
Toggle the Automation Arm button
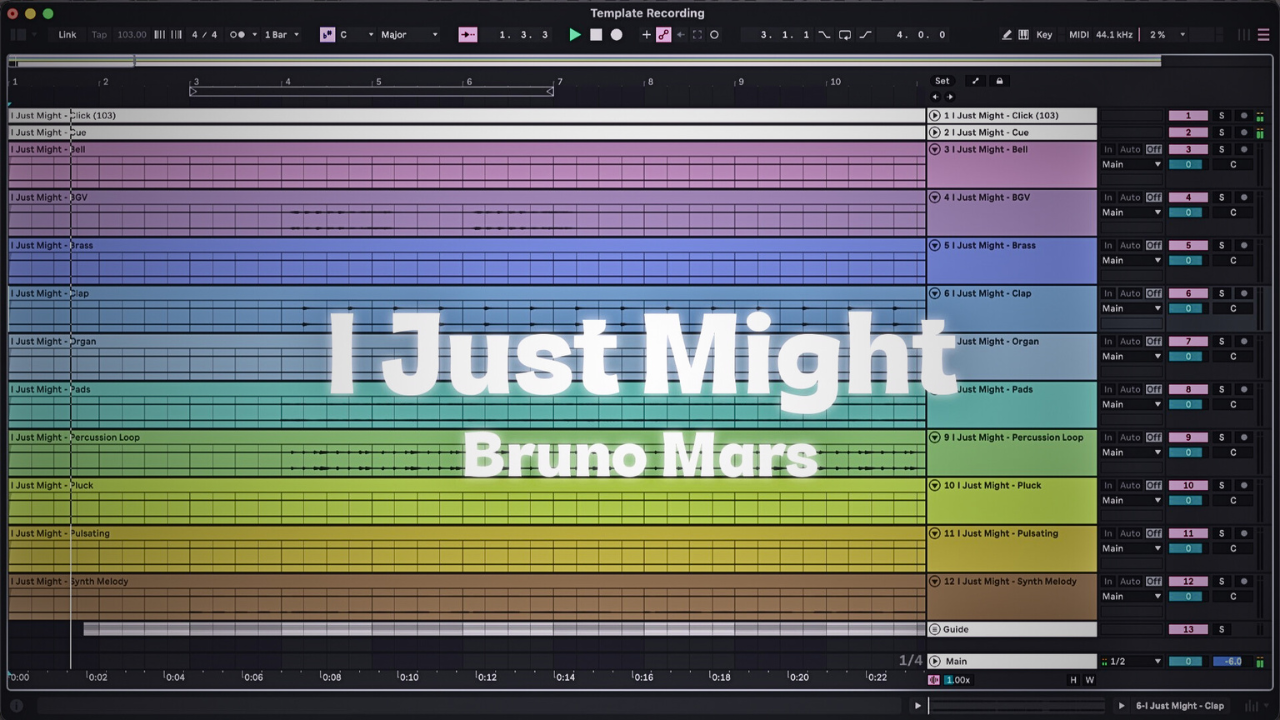[663, 35]
